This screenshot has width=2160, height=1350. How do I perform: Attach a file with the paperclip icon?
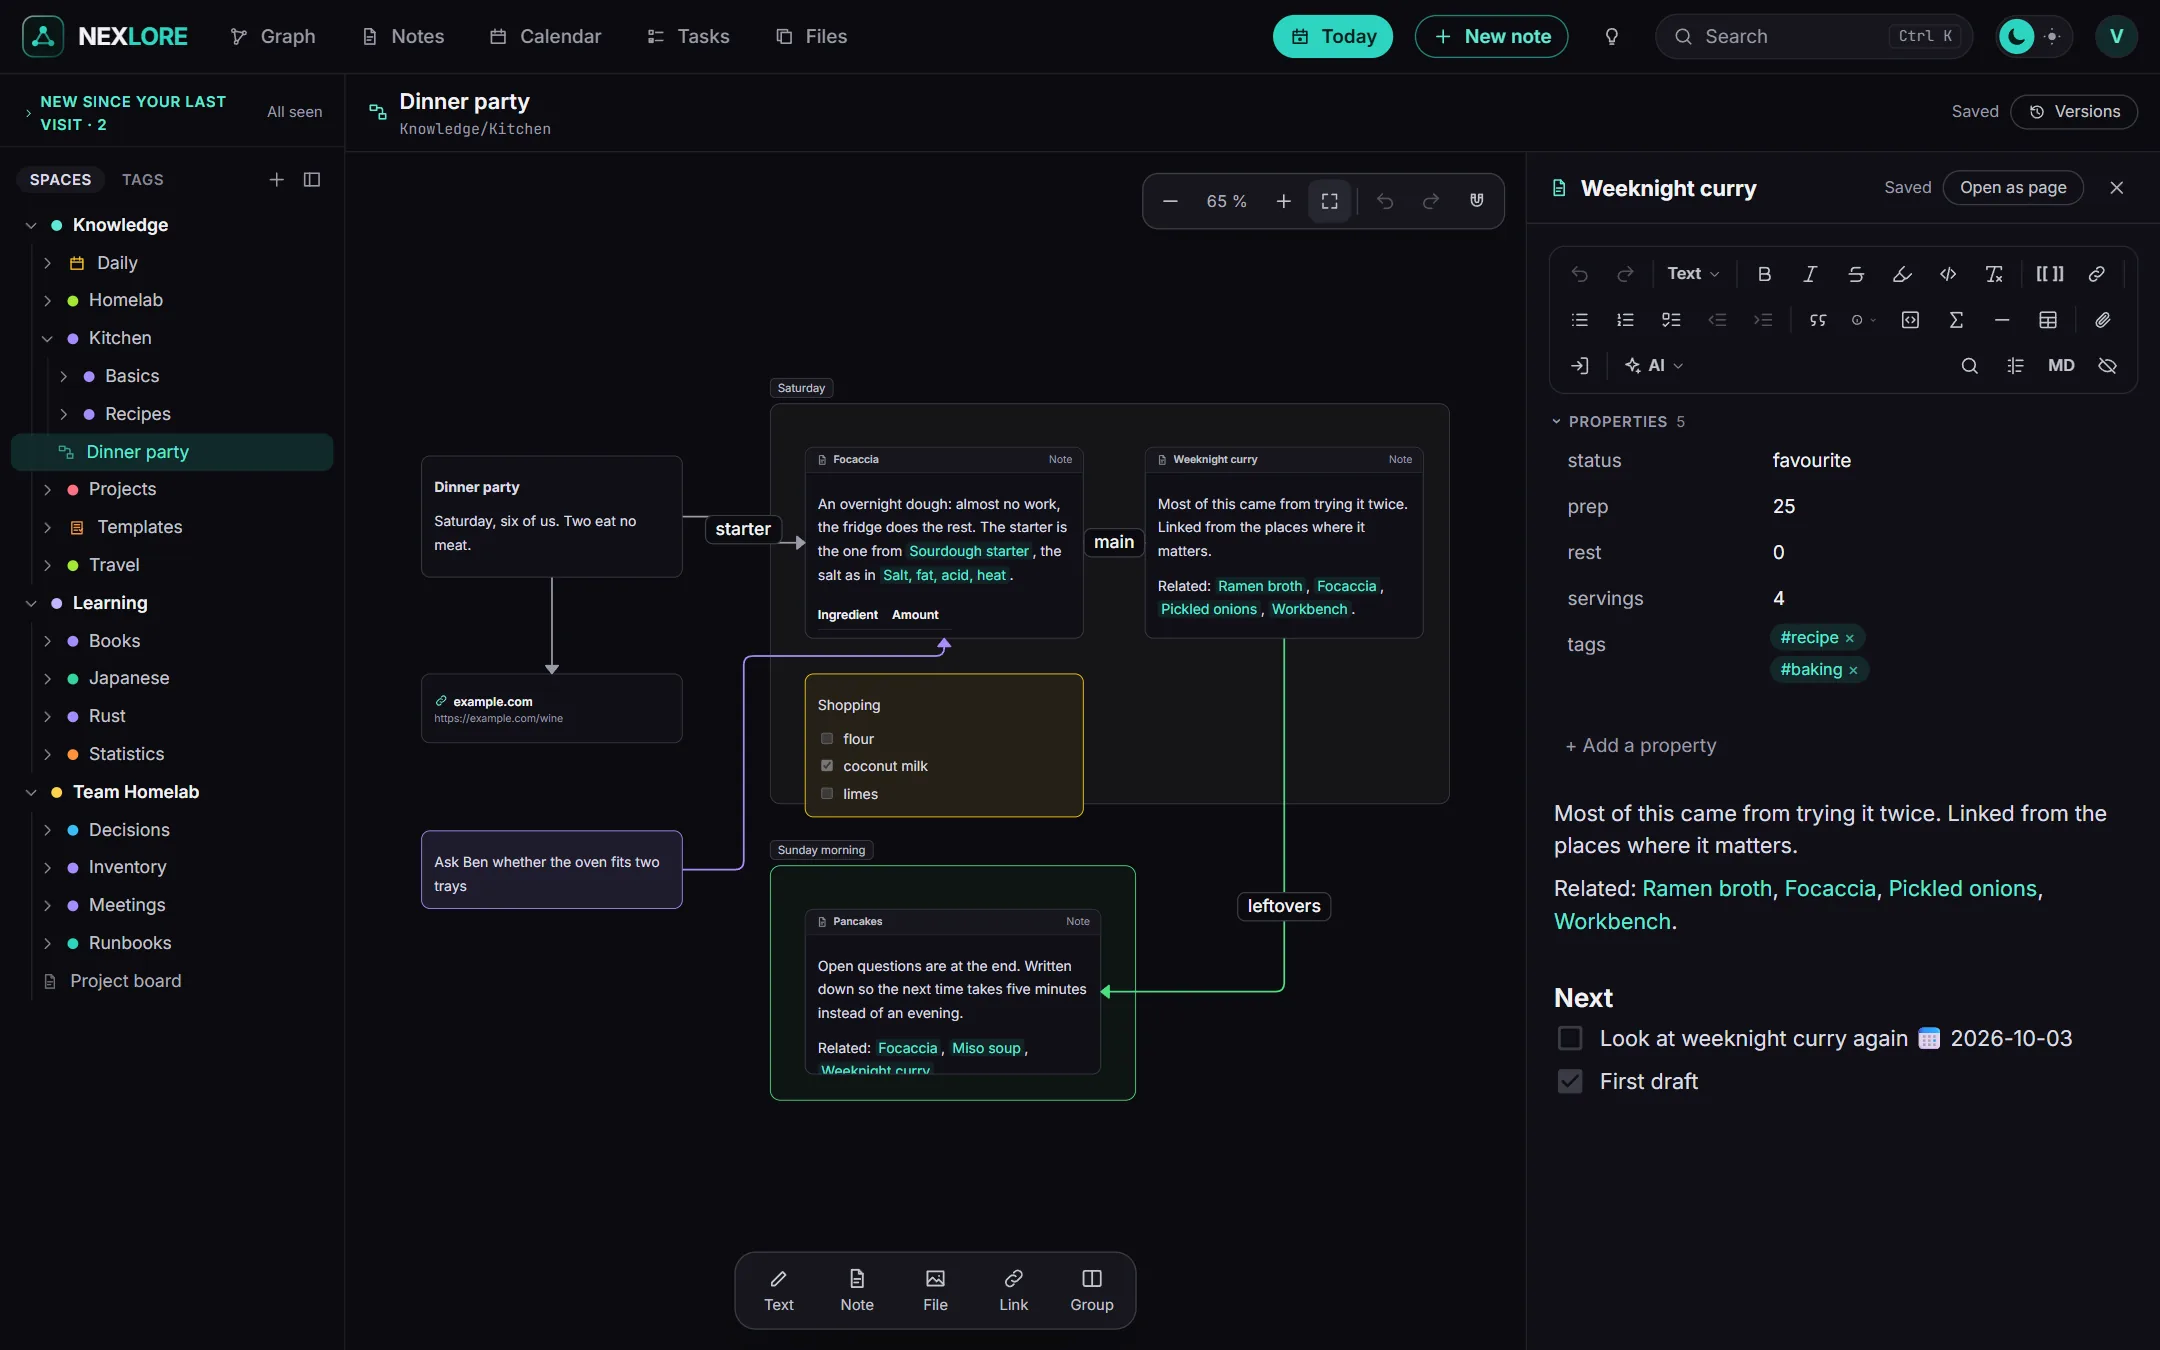point(2103,320)
